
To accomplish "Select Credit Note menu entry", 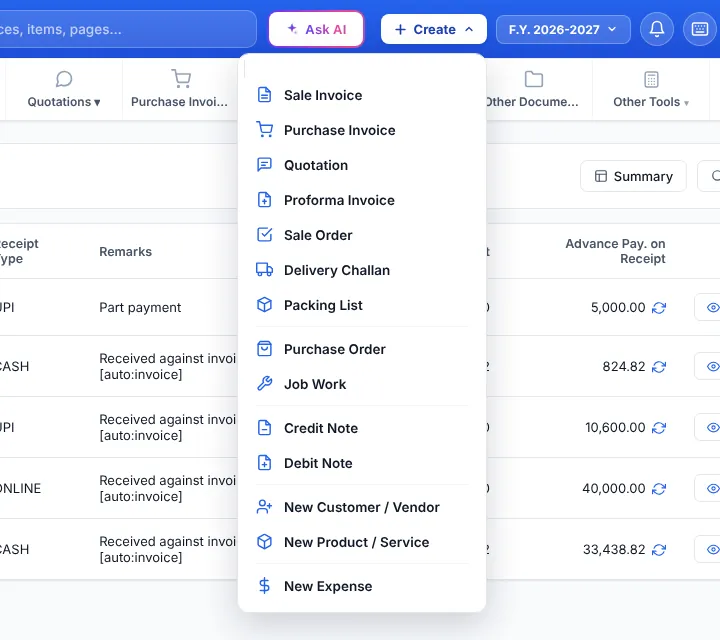I will (362, 428).
